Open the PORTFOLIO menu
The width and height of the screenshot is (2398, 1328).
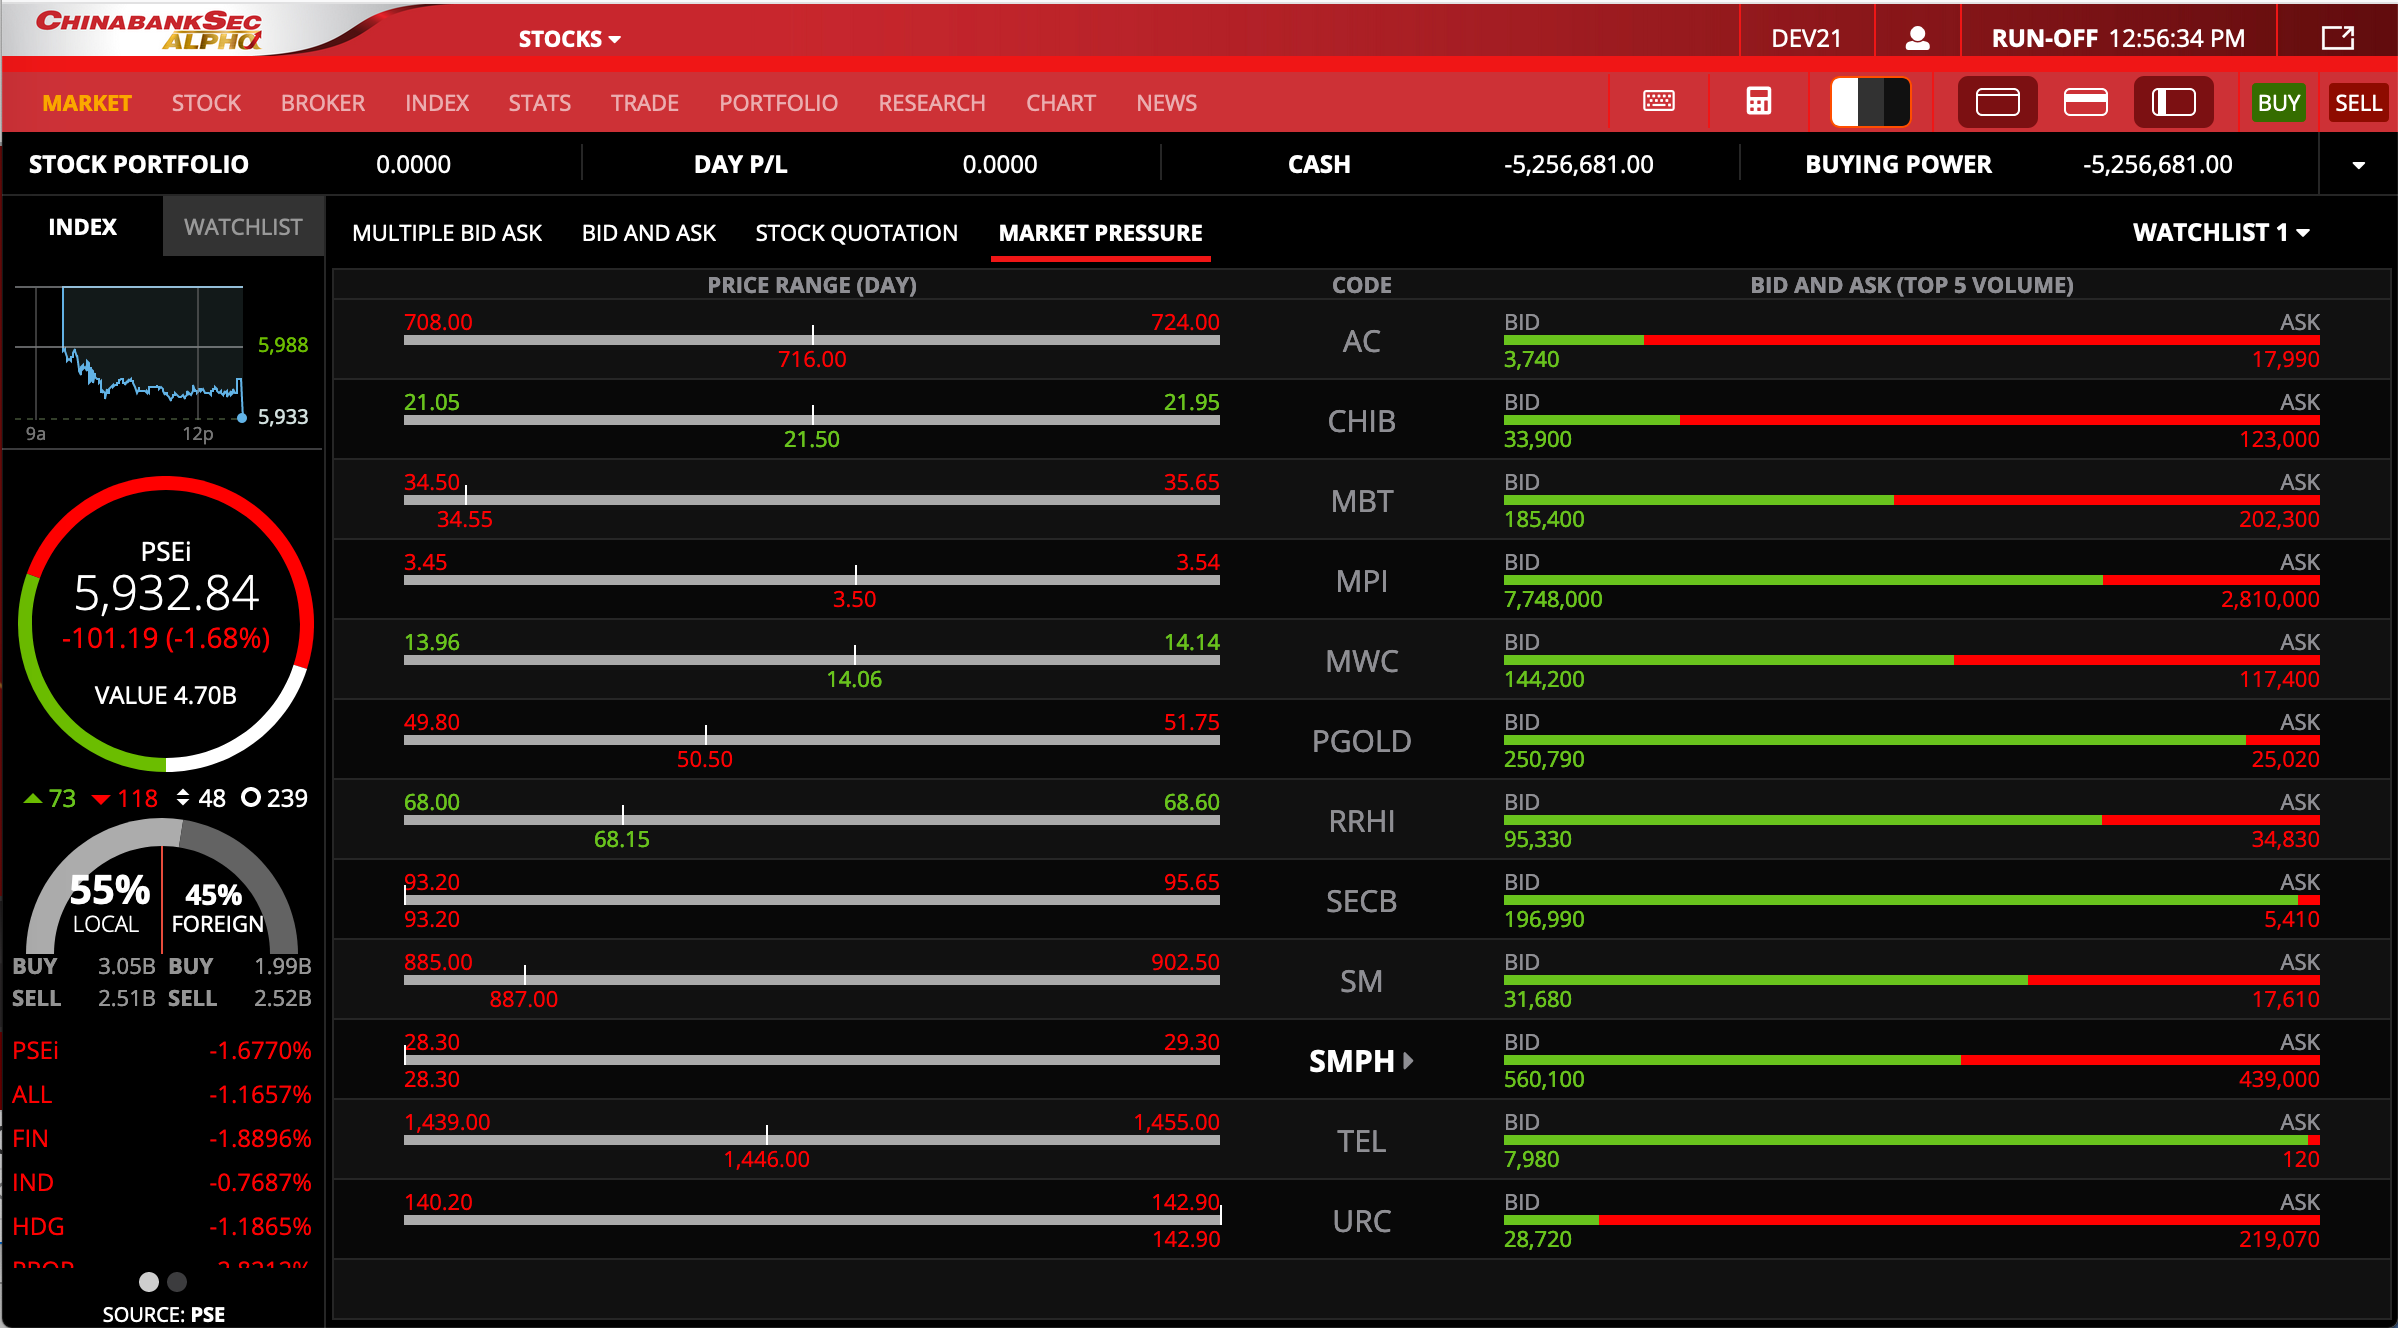[x=778, y=103]
